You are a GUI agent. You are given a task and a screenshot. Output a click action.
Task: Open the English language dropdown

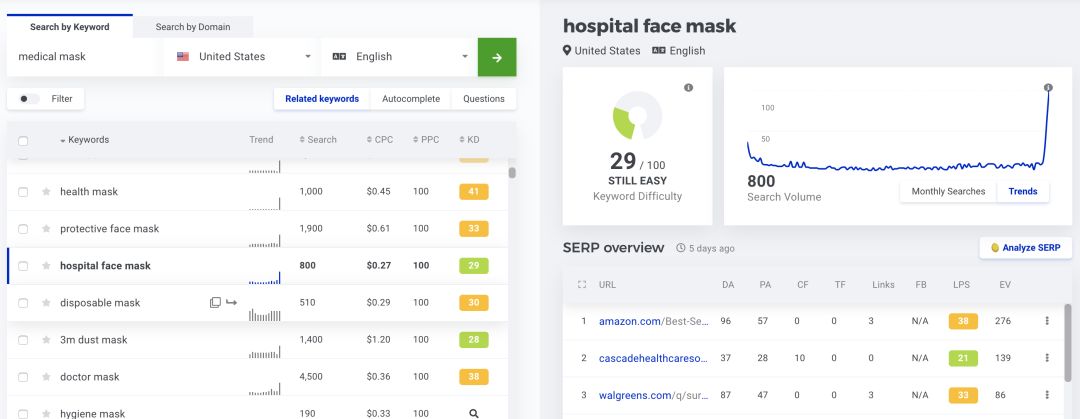tap(400, 57)
